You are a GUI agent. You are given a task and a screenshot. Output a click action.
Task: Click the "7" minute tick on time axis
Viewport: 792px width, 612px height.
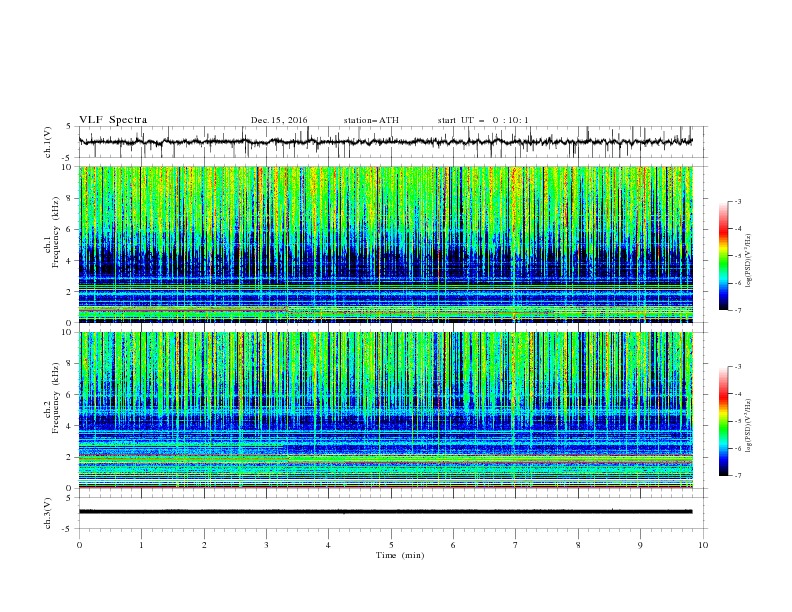point(516,545)
